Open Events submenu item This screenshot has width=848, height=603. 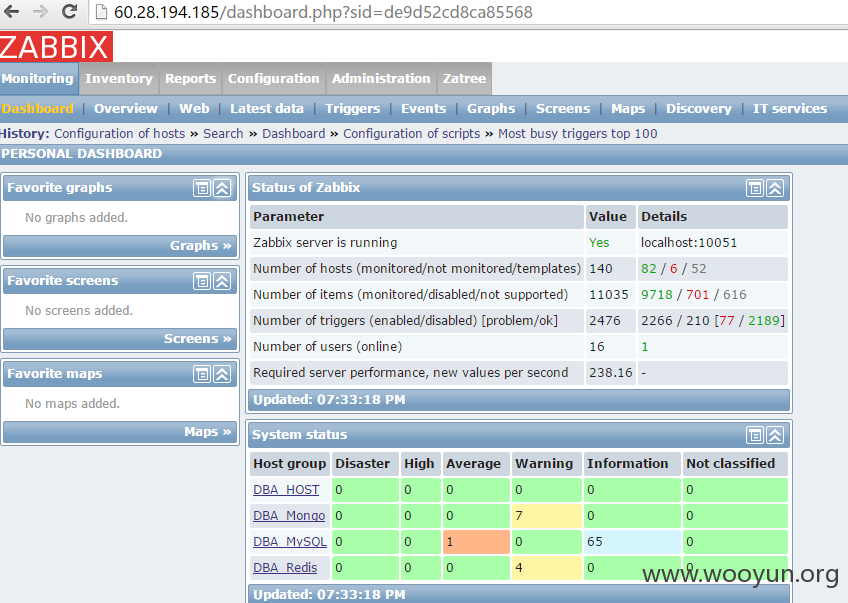[423, 109]
